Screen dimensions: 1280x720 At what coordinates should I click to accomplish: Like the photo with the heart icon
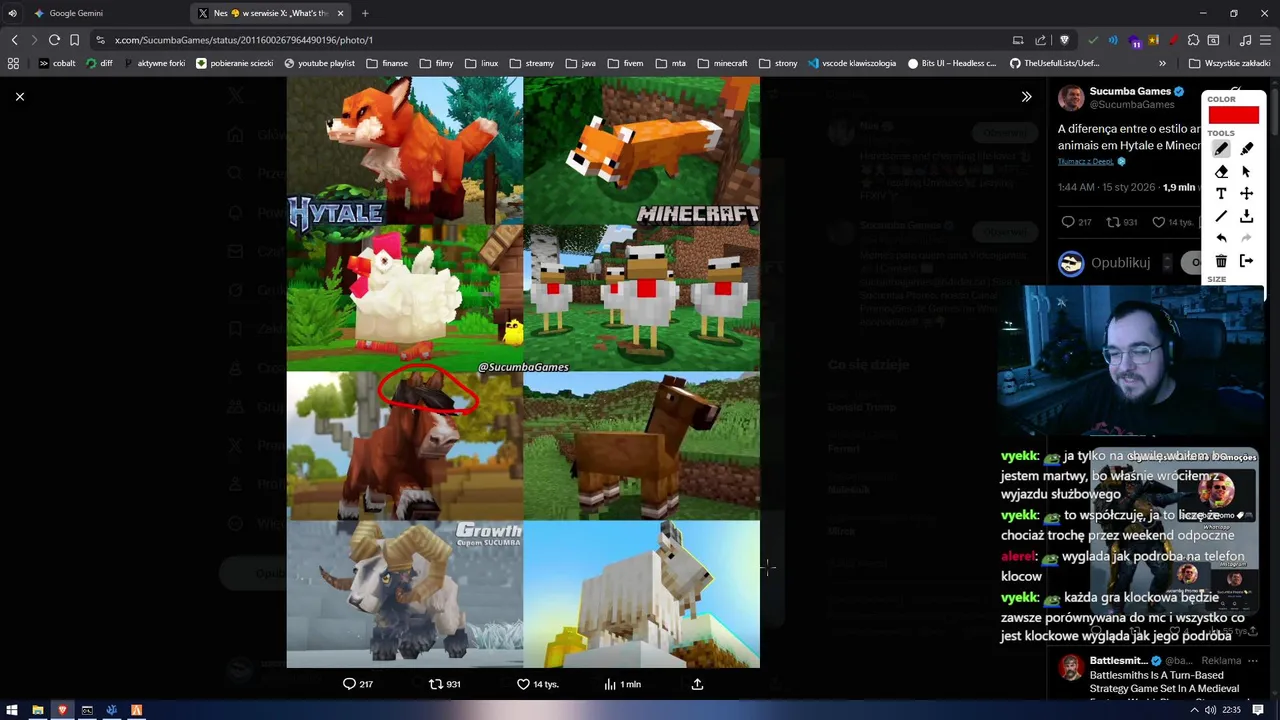[523, 684]
